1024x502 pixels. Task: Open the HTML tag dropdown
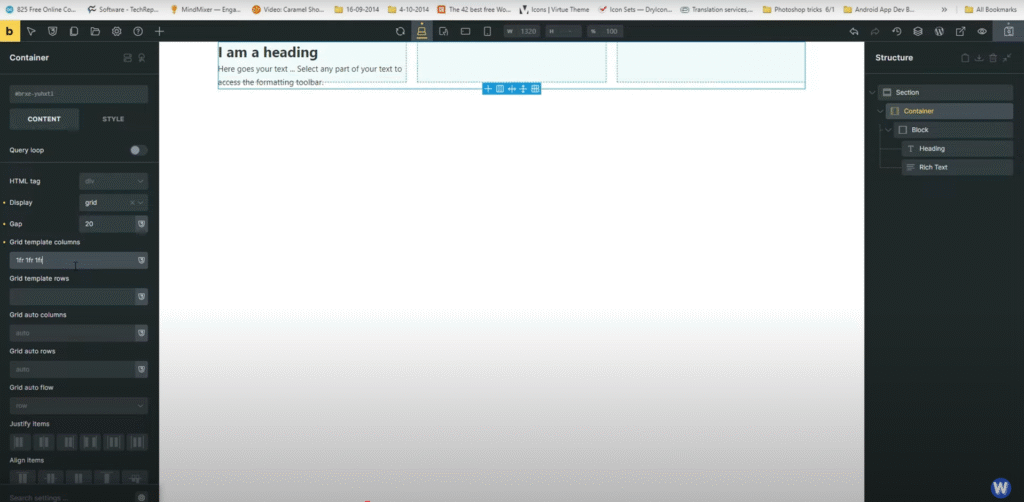coord(113,181)
